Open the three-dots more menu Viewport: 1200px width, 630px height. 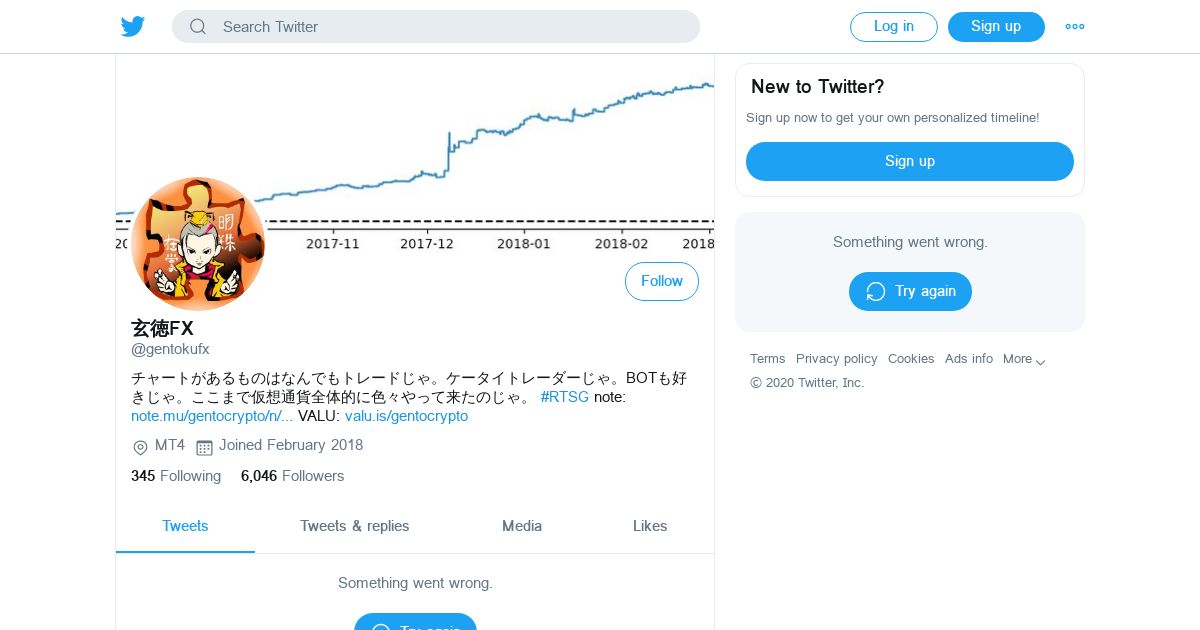click(1075, 27)
